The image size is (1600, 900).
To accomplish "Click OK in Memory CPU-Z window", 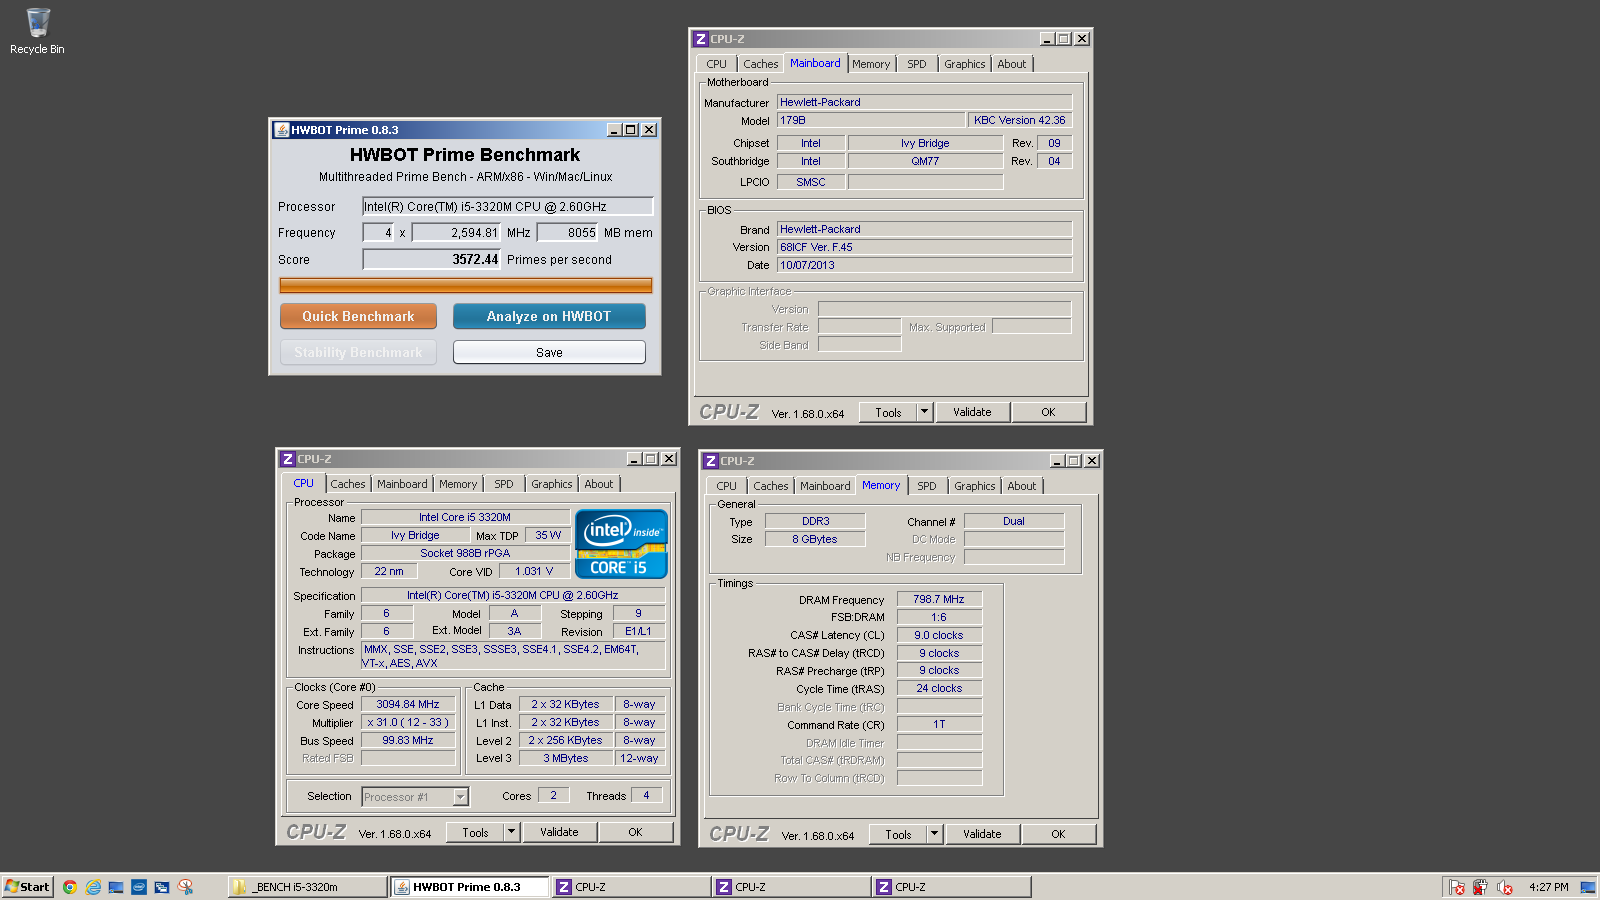I will [1058, 834].
